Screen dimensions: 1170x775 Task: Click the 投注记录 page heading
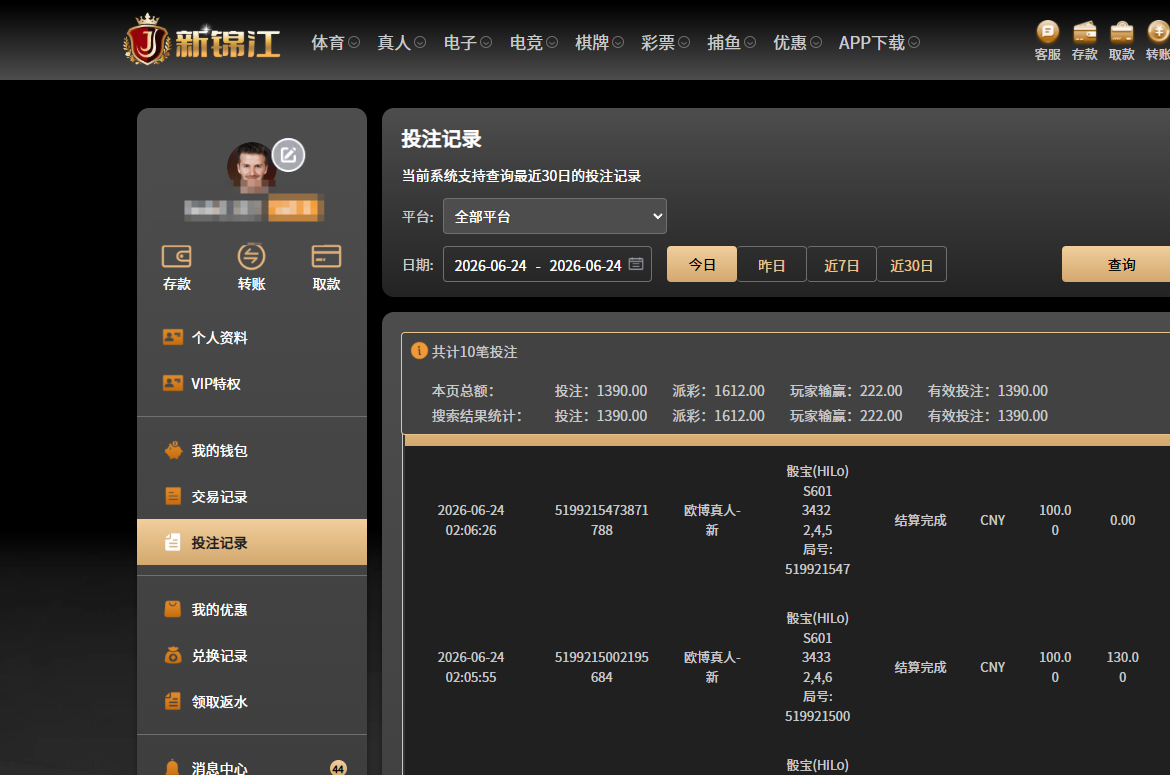[x=441, y=139]
